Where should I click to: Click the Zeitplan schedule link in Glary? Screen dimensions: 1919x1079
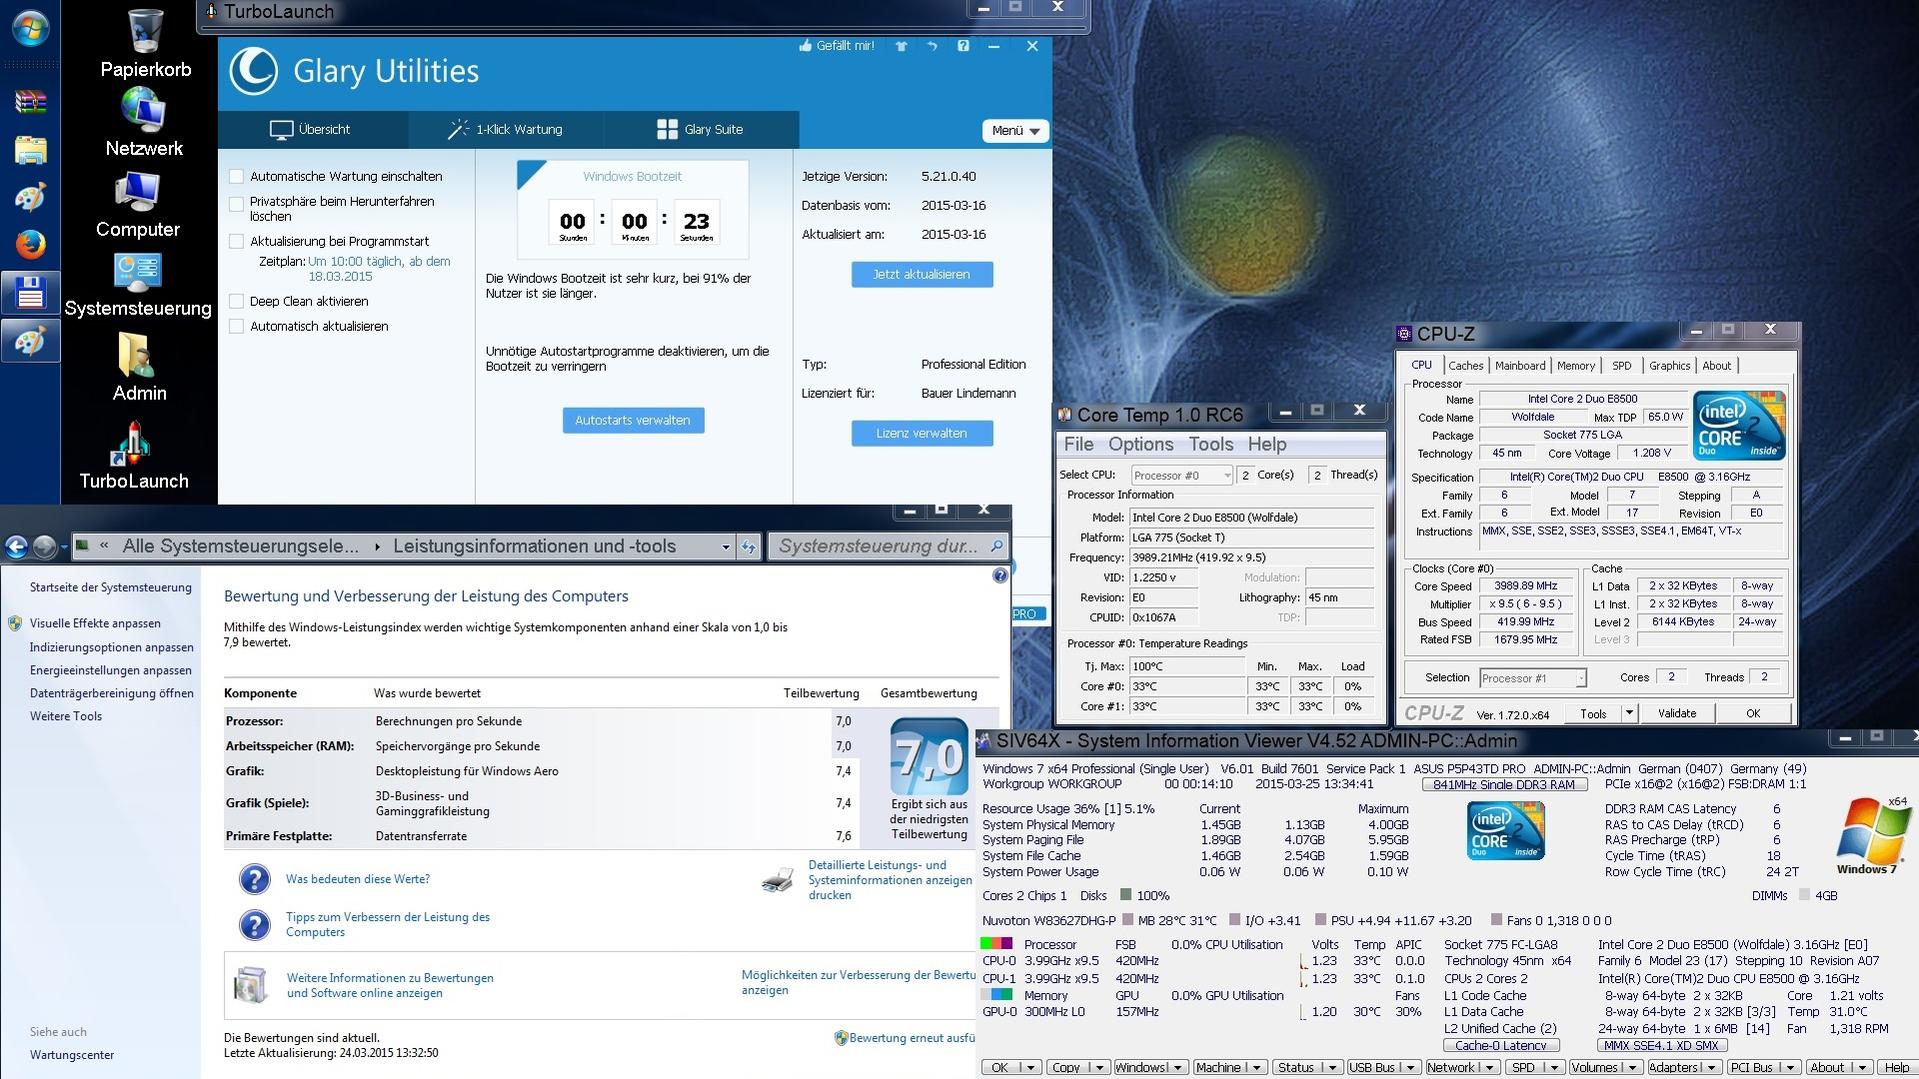379,269
